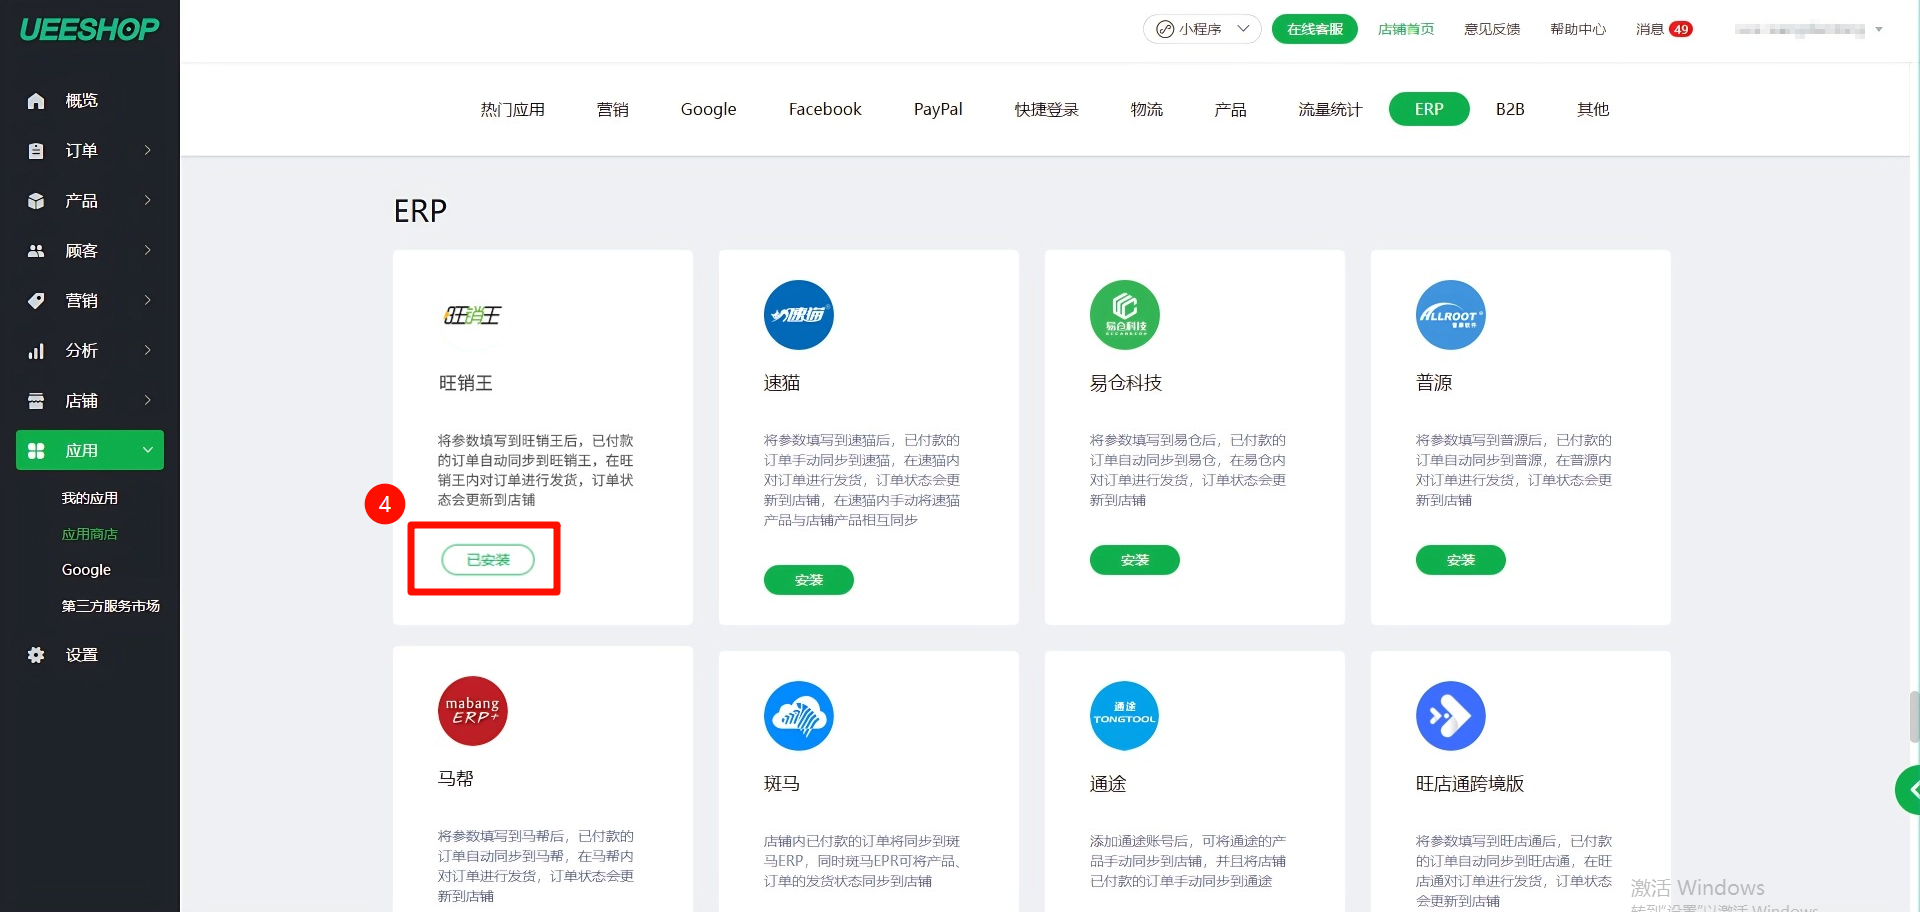The width and height of the screenshot is (1920, 912).
Task: Click the 已安装 button for 旺销王
Action: (488, 560)
